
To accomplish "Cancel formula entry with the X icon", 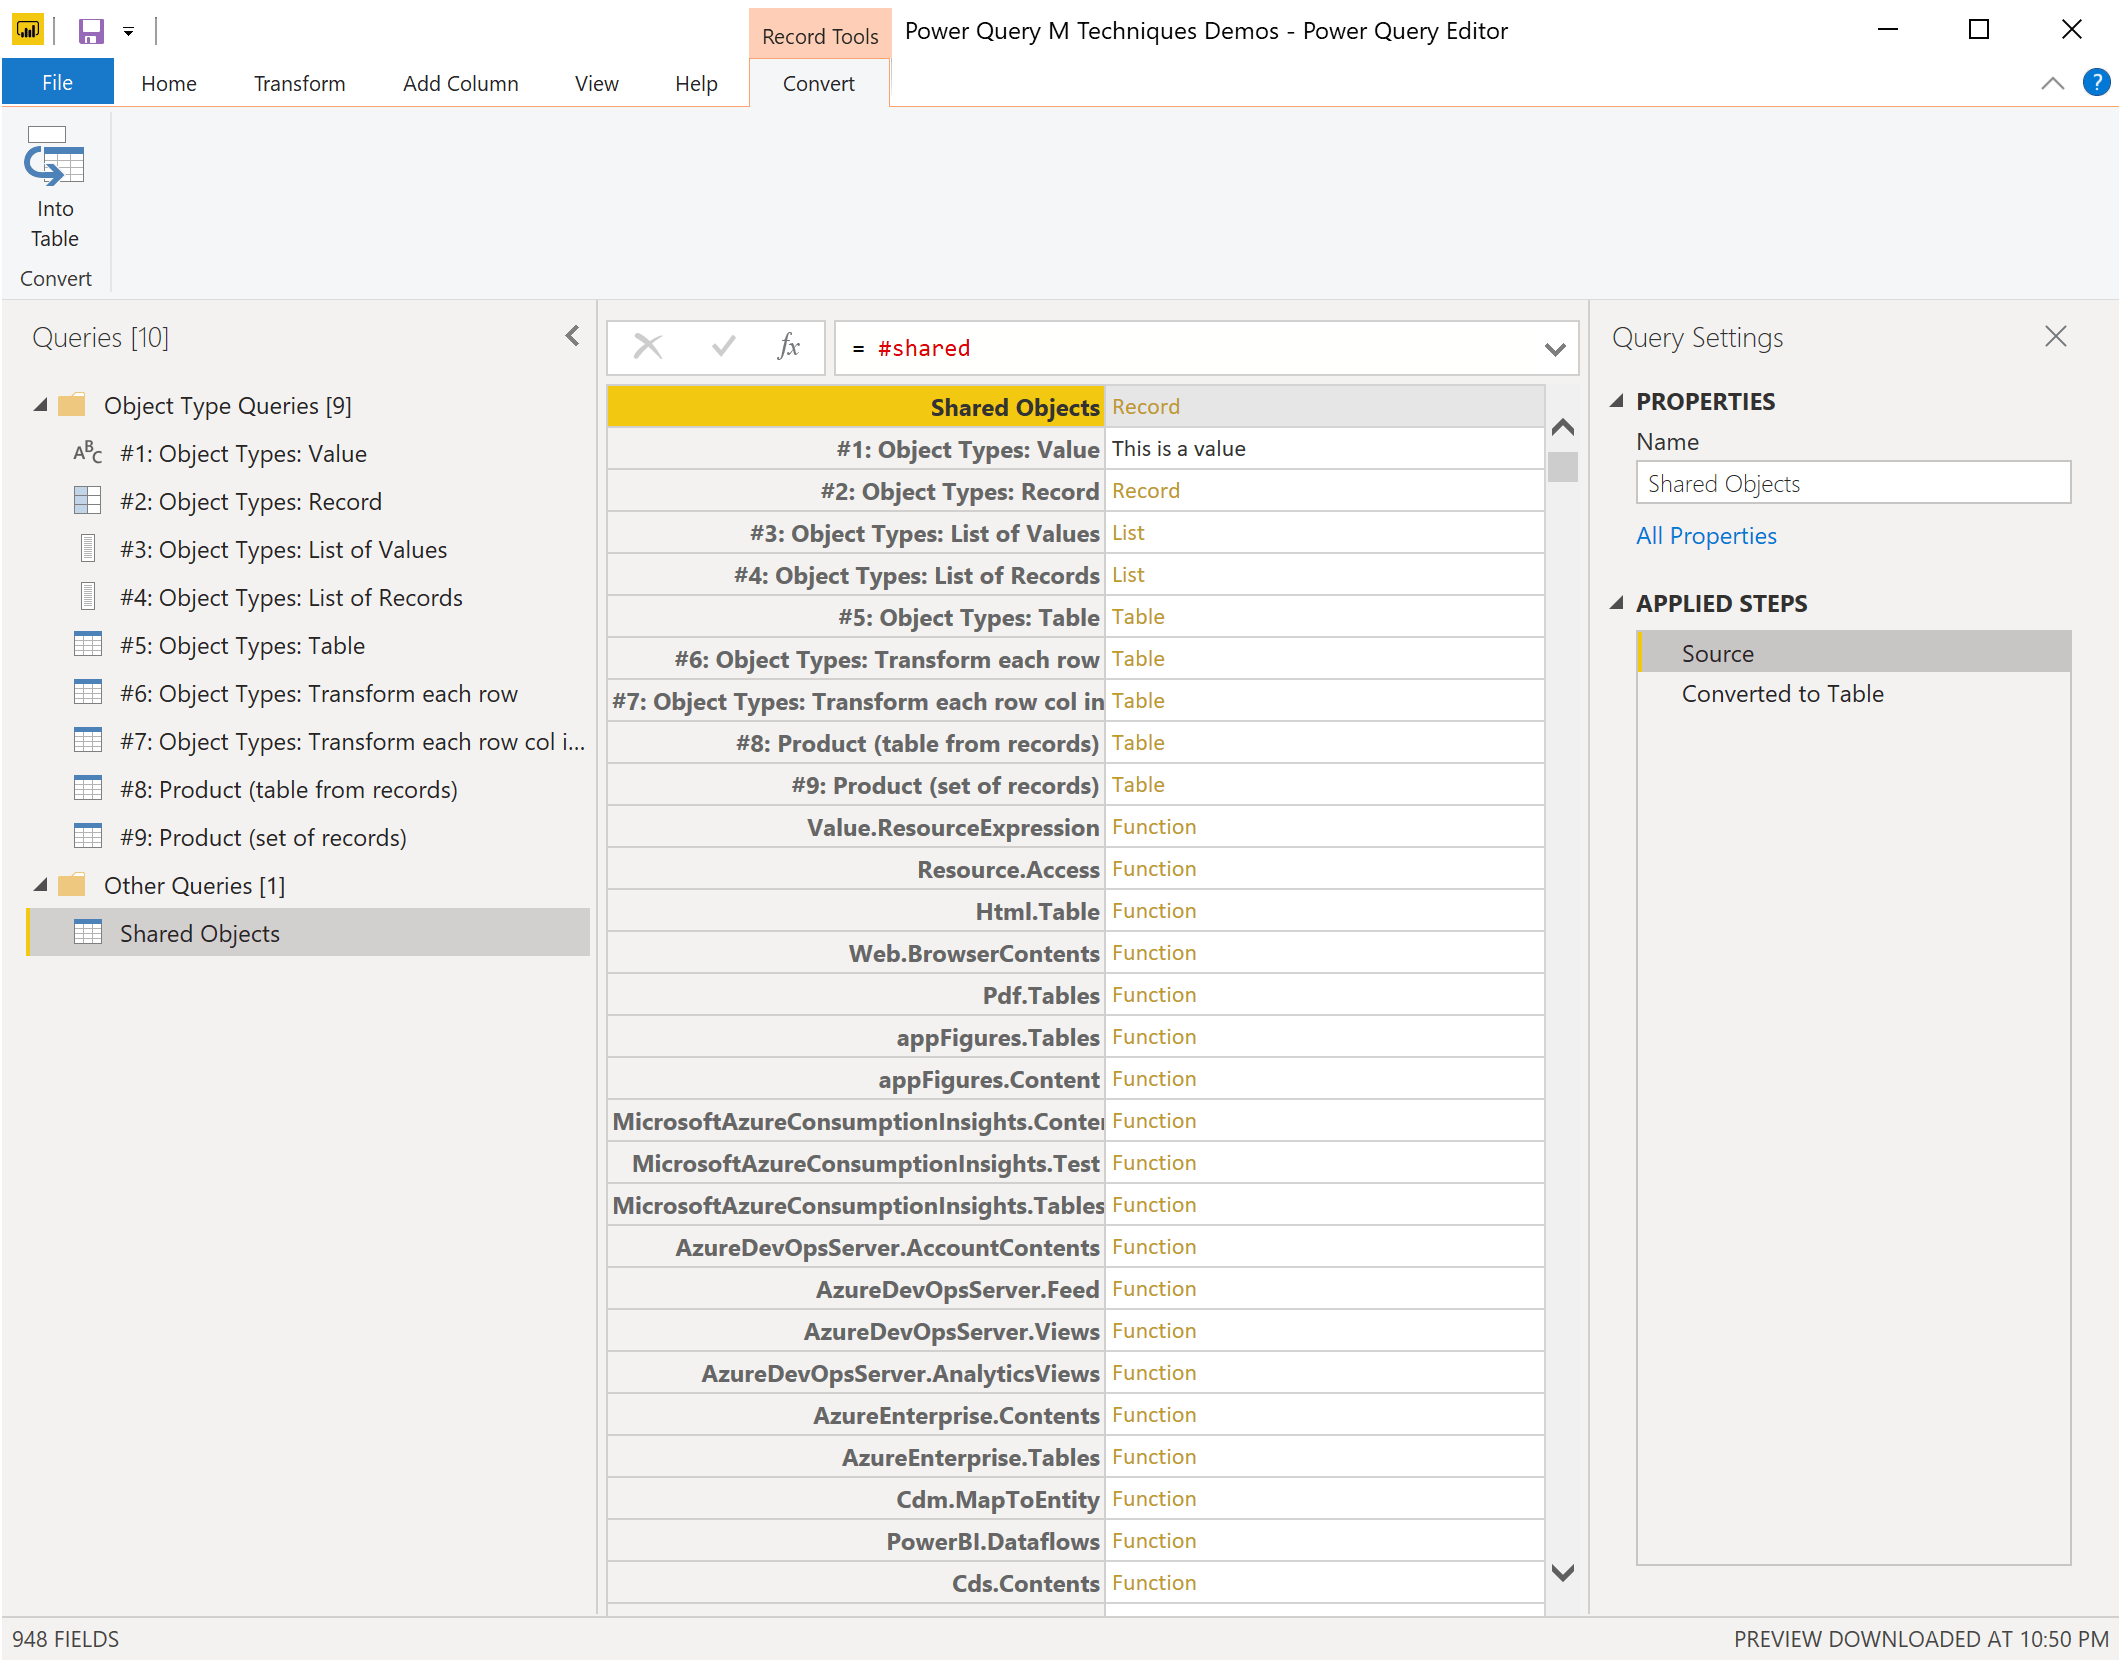I will [x=648, y=346].
